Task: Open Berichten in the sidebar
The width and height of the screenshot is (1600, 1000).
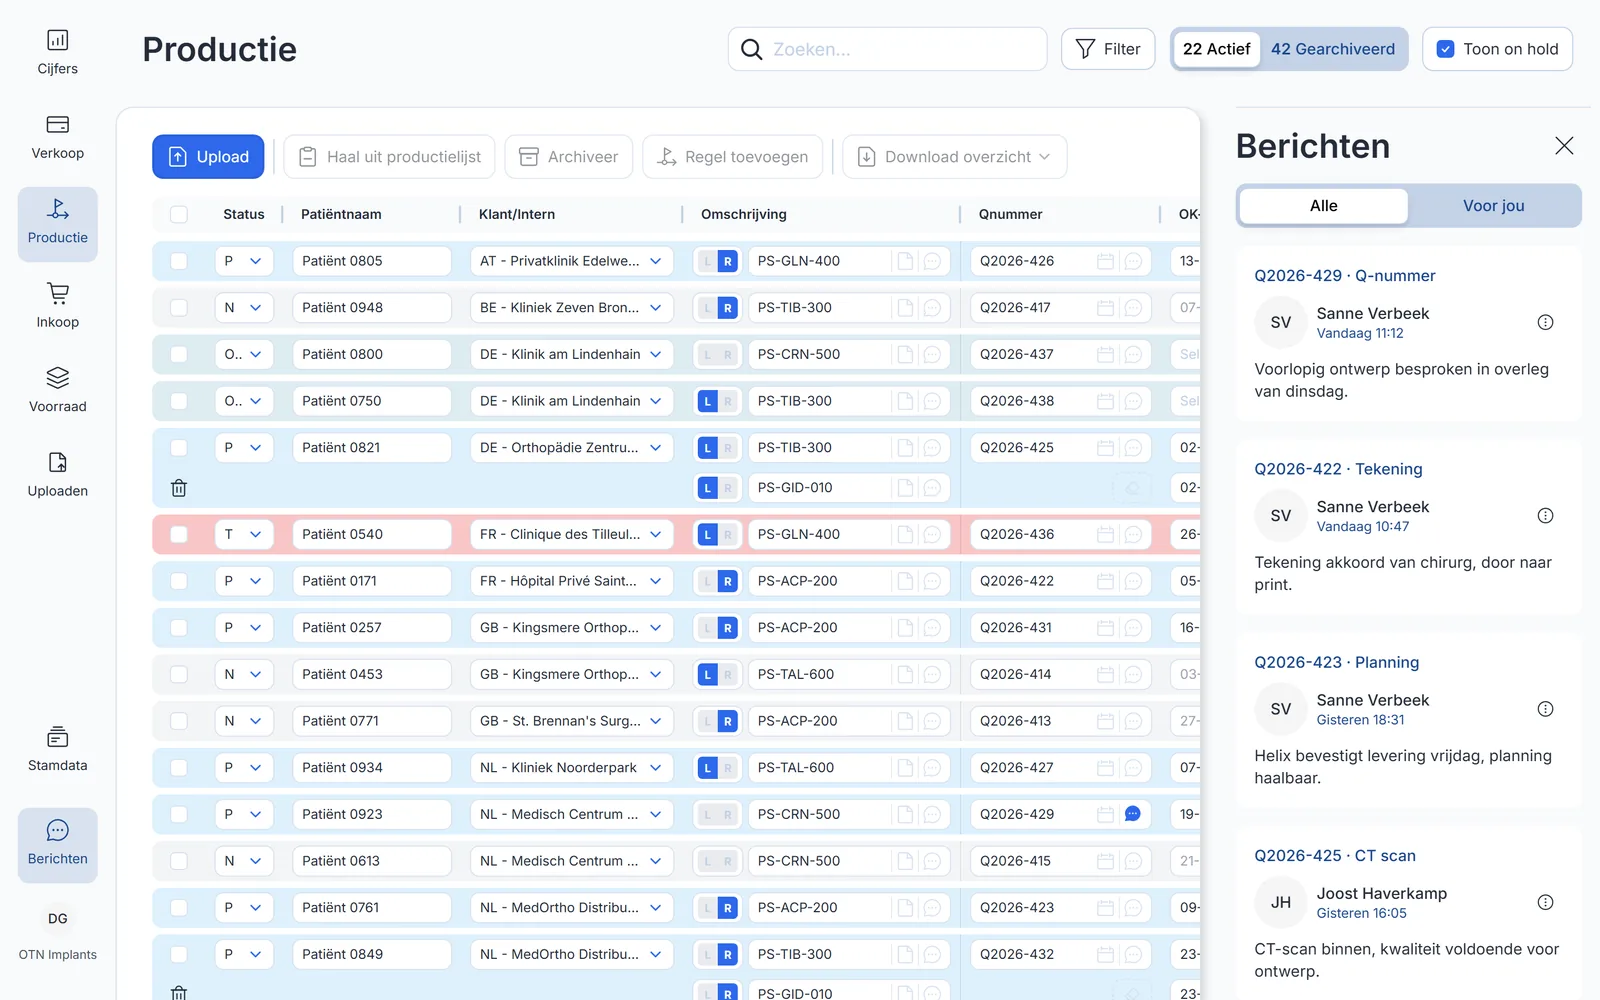Action: pyautogui.click(x=57, y=845)
